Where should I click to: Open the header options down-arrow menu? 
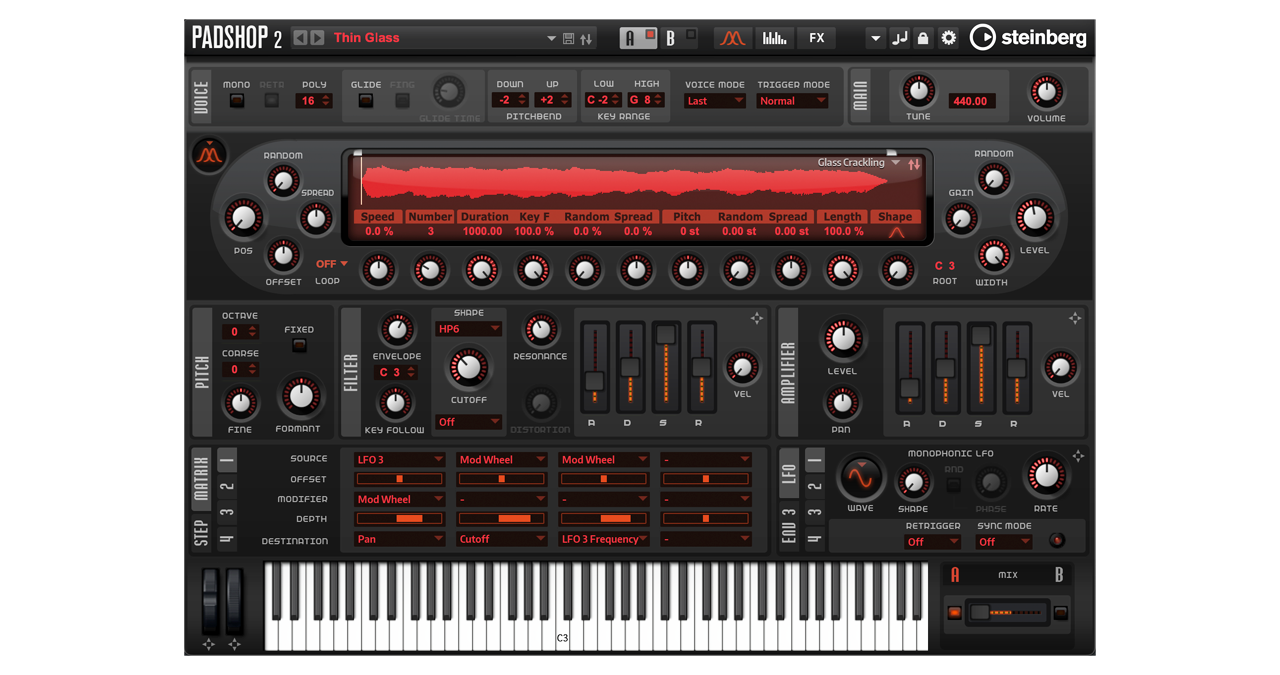pos(875,38)
